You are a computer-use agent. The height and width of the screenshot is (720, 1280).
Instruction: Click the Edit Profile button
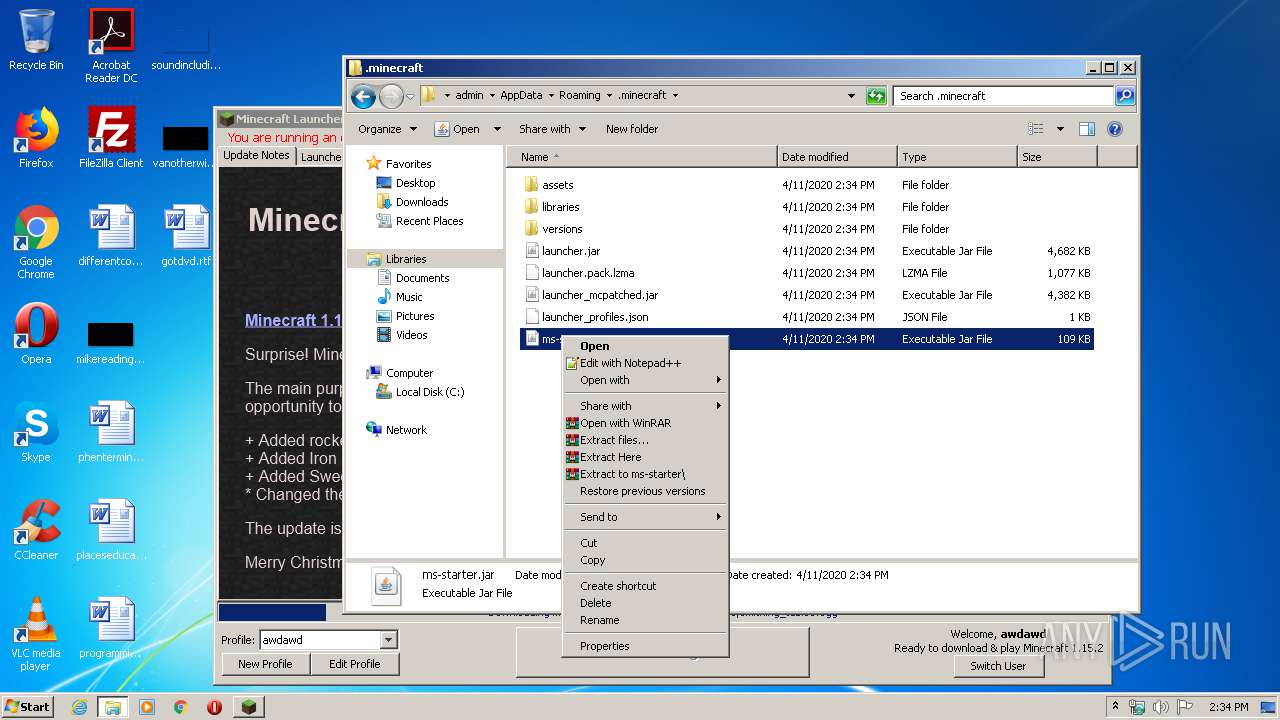pos(354,664)
